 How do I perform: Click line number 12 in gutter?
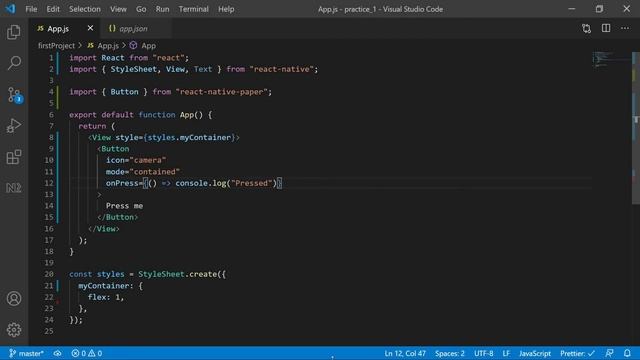click(49, 183)
